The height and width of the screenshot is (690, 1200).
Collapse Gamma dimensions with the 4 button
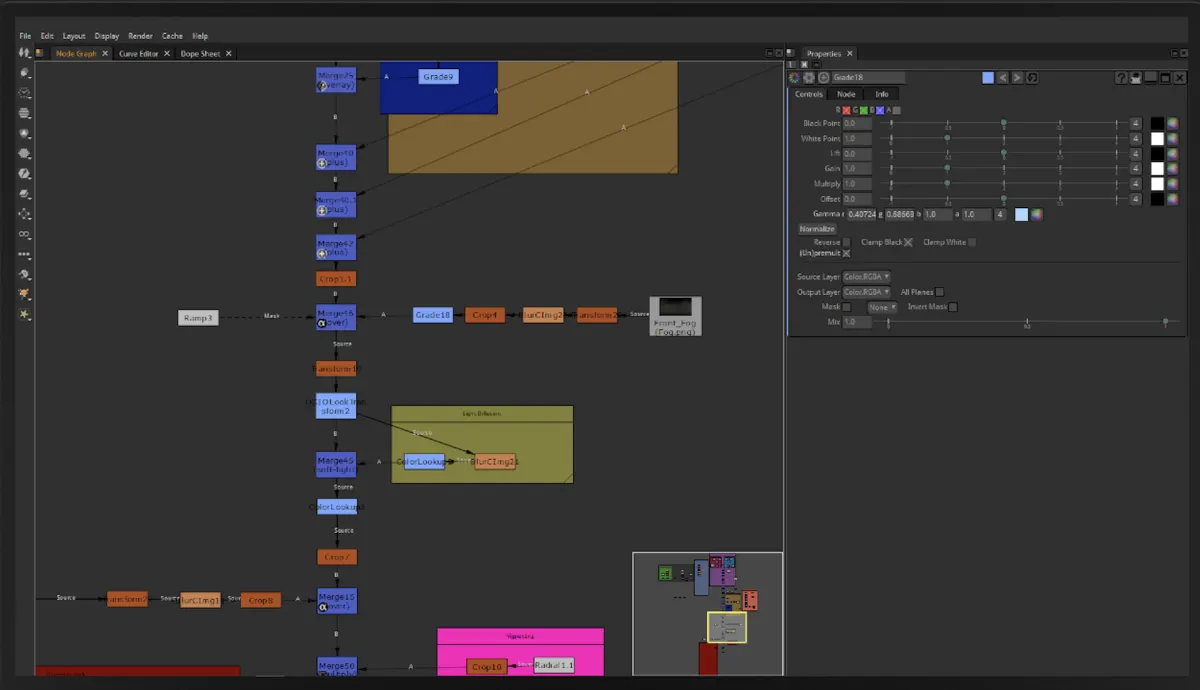click(1000, 214)
